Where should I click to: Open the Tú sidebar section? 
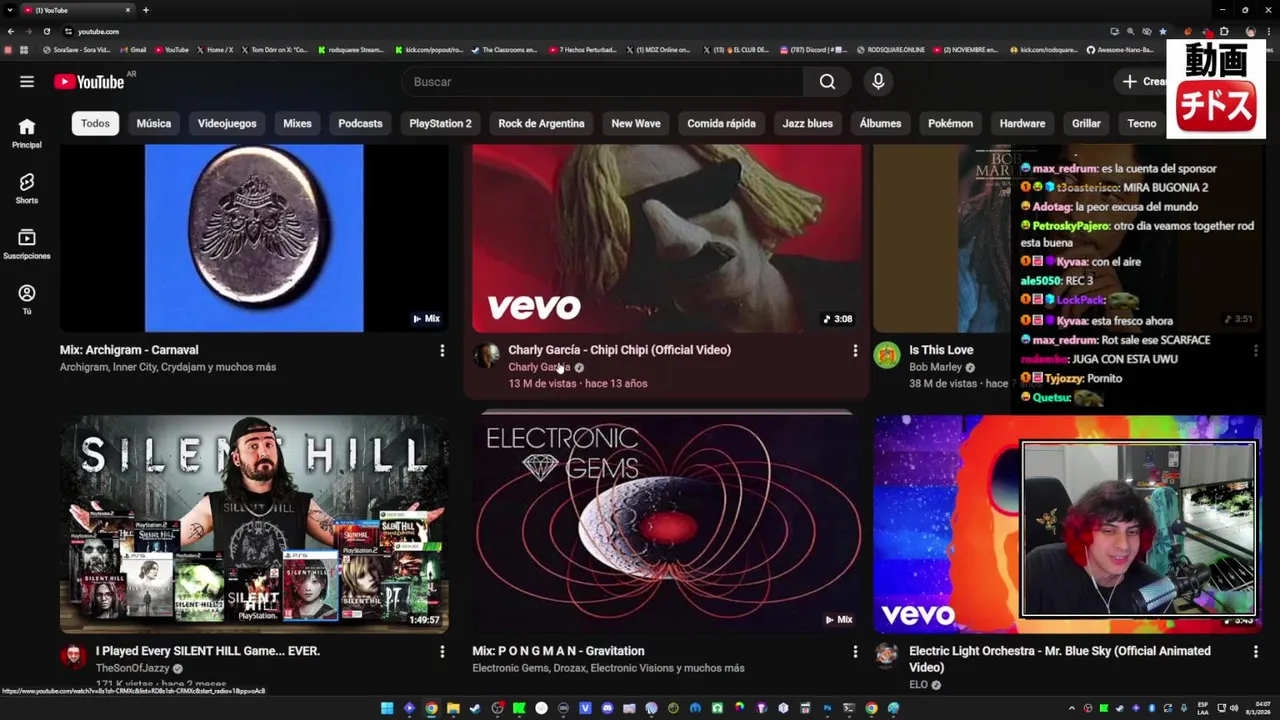coord(27,299)
